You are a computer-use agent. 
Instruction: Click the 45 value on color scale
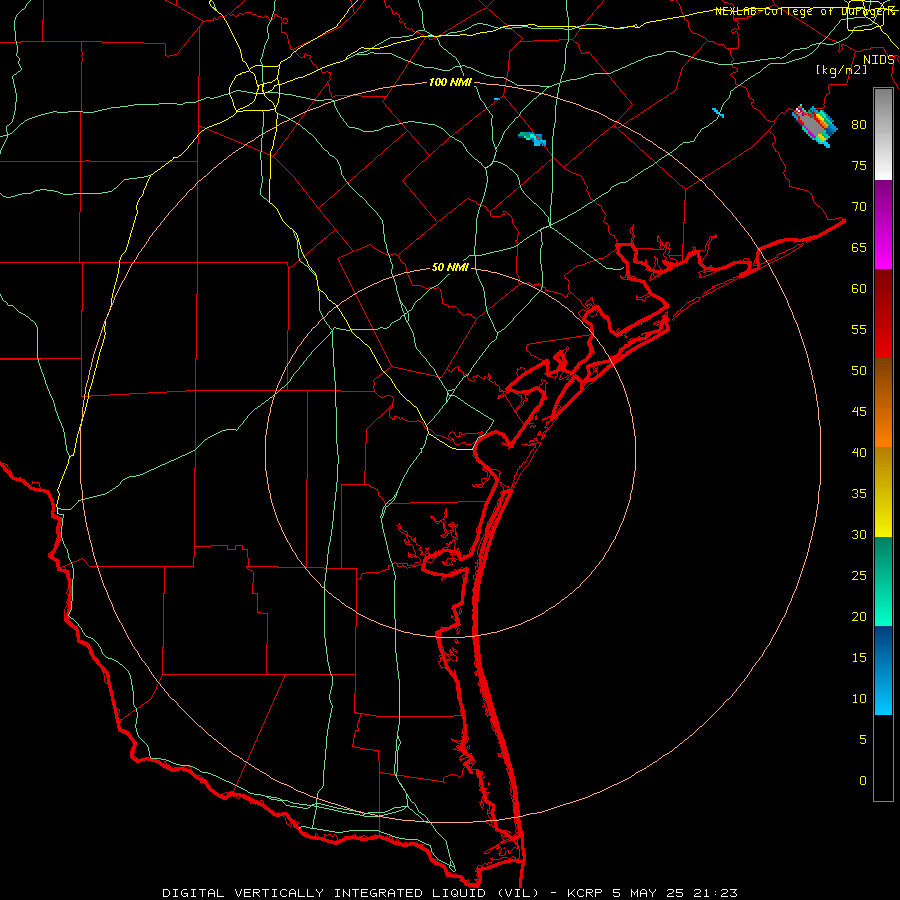[x=859, y=412]
